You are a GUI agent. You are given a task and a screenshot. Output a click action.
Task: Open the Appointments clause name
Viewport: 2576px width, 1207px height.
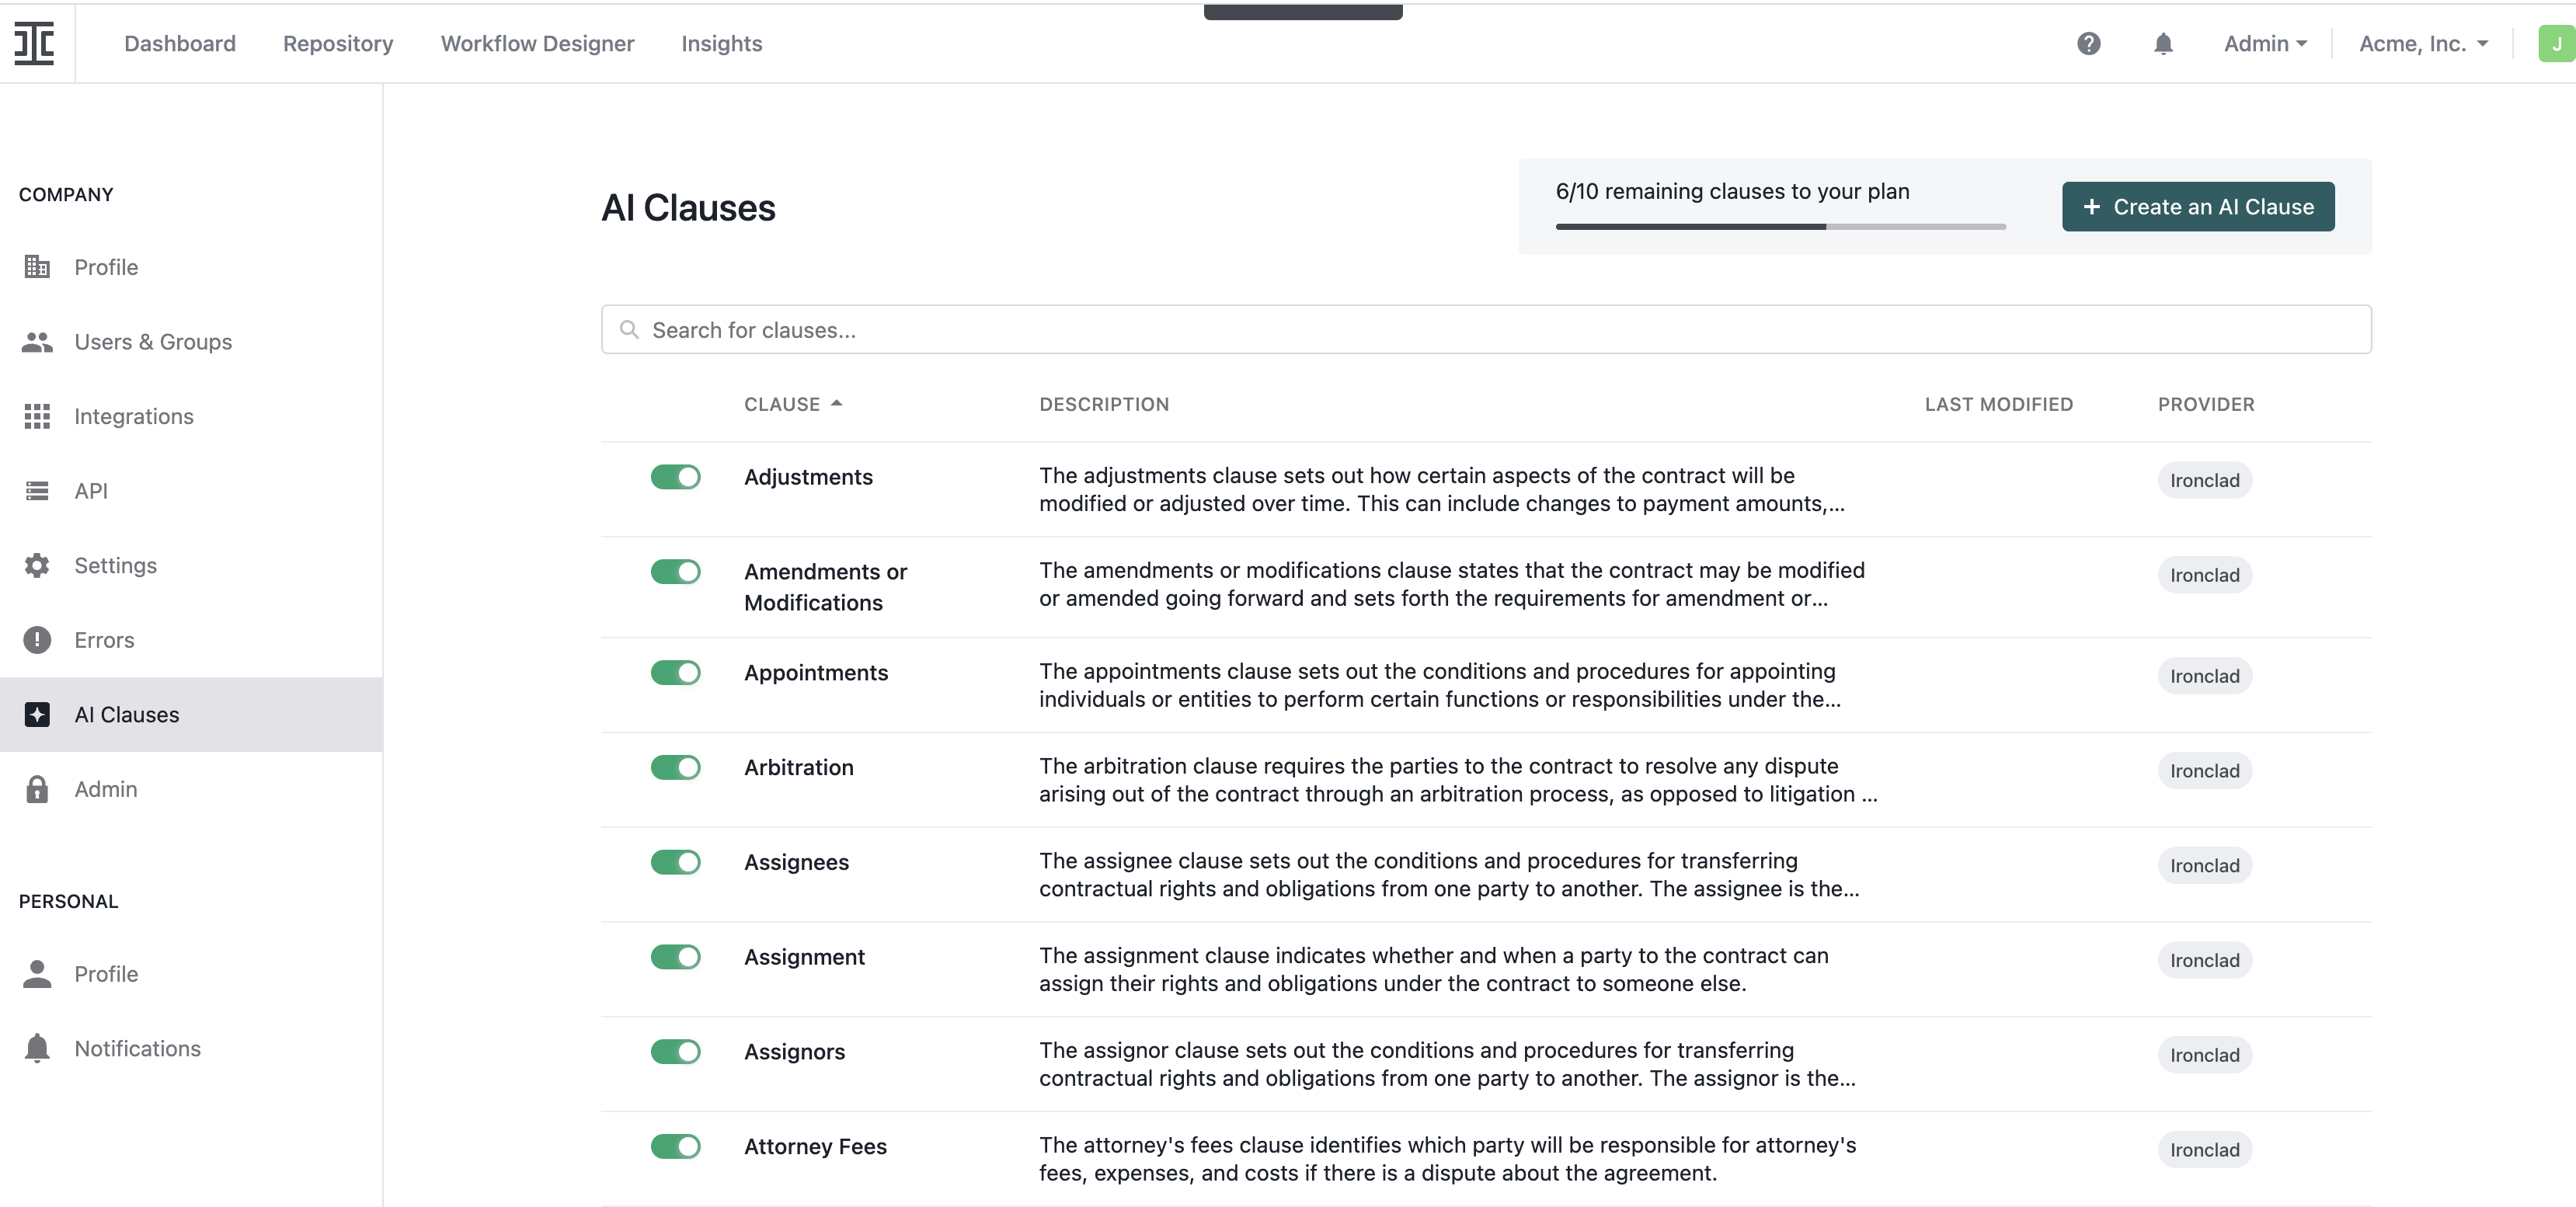[816, 672]
